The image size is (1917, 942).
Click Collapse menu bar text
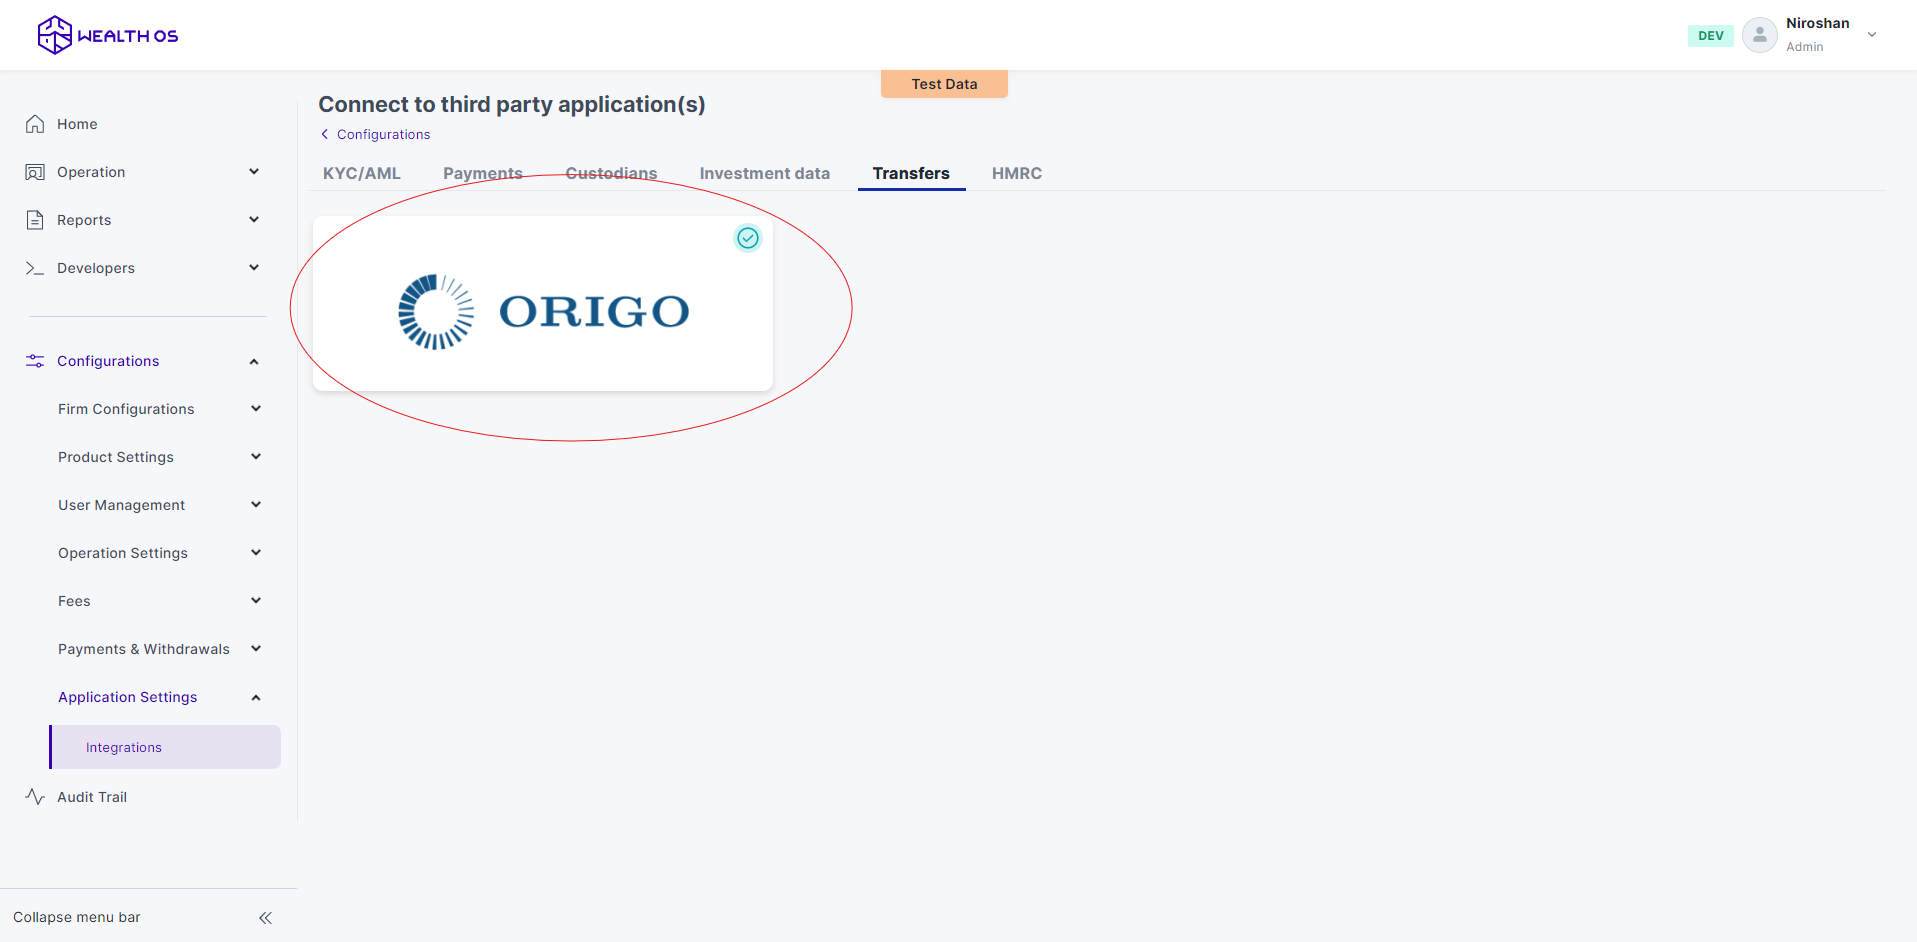pos(77,917)
